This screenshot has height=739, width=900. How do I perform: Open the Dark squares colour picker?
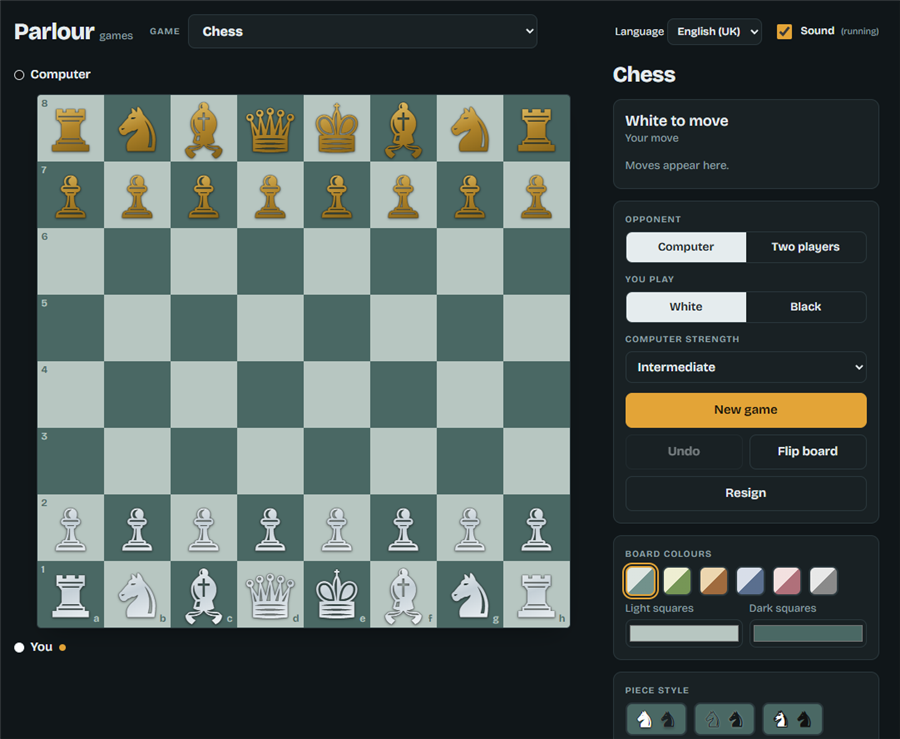click(808, 633)
